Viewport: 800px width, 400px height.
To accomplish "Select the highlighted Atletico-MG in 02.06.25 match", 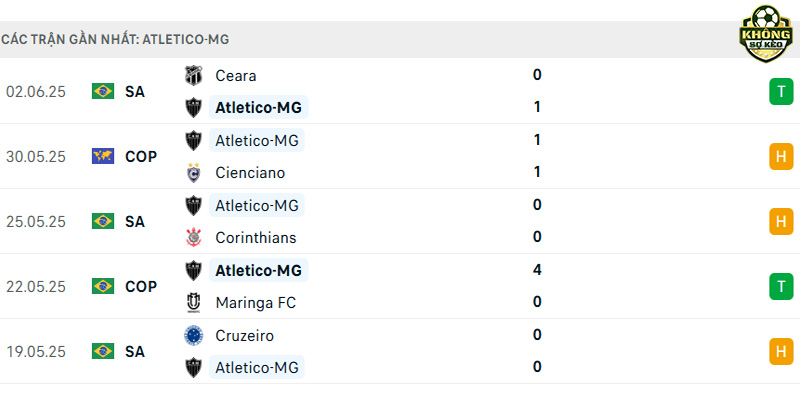I will 258,107.
